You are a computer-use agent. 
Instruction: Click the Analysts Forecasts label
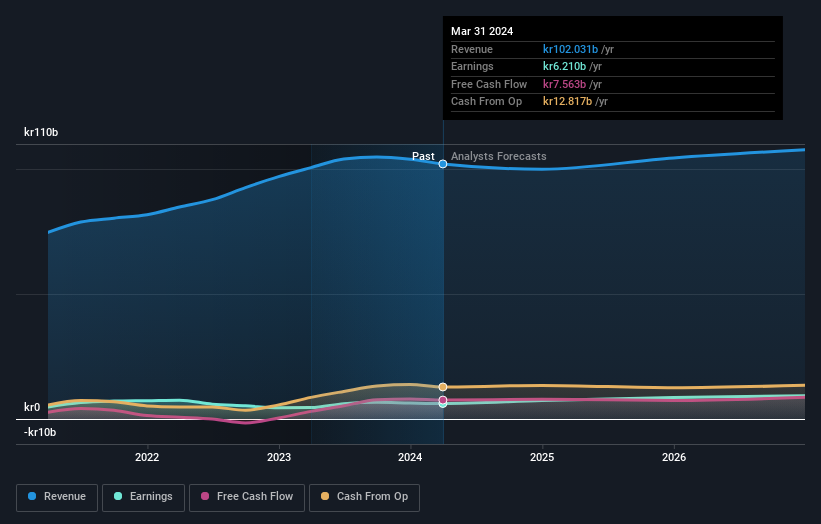(x=498, y=156)
